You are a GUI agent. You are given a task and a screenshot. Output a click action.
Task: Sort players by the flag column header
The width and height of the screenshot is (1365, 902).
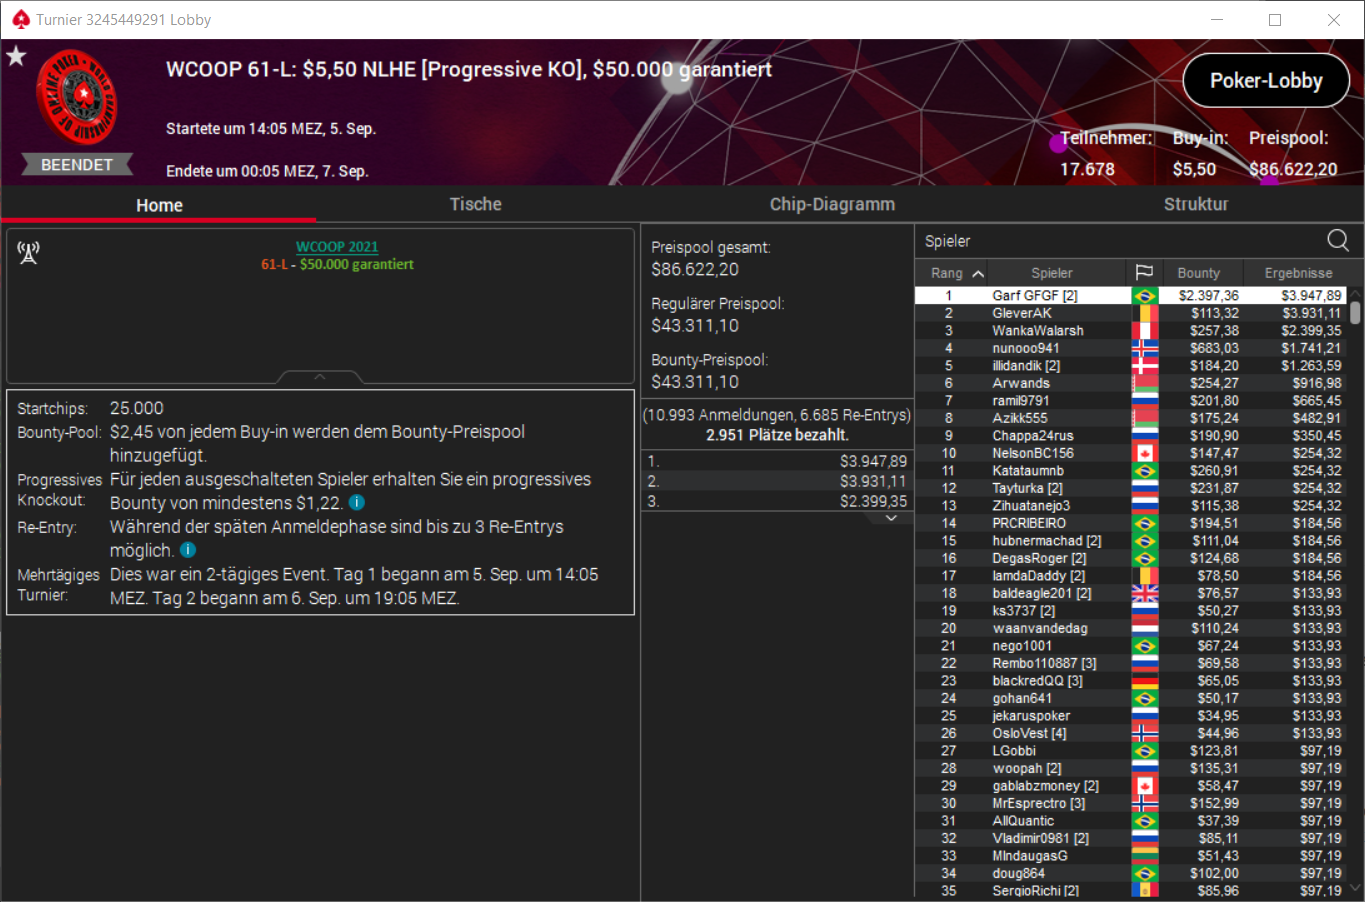pyautogui.click(x=1144, y=272)
